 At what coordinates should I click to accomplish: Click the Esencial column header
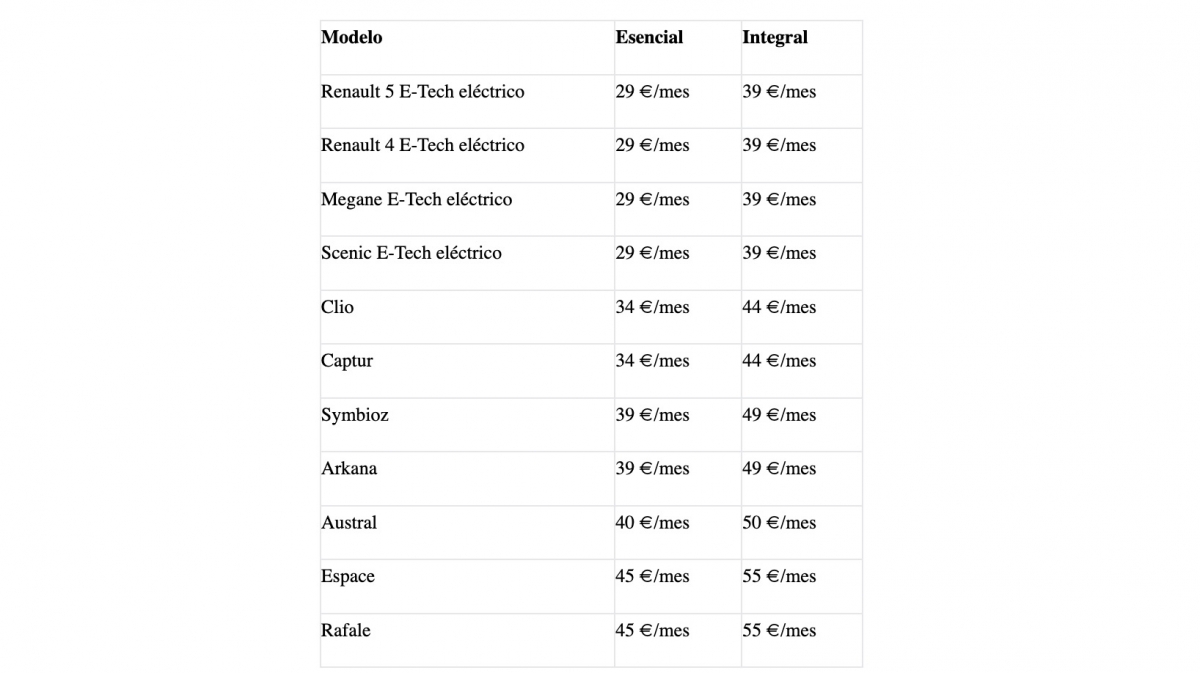(x=649, y=38)
